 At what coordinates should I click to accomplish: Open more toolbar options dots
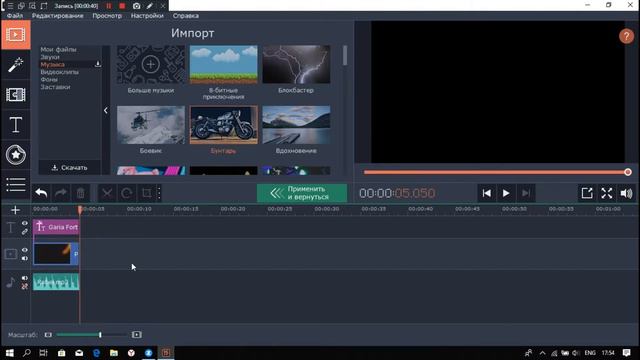159,193
